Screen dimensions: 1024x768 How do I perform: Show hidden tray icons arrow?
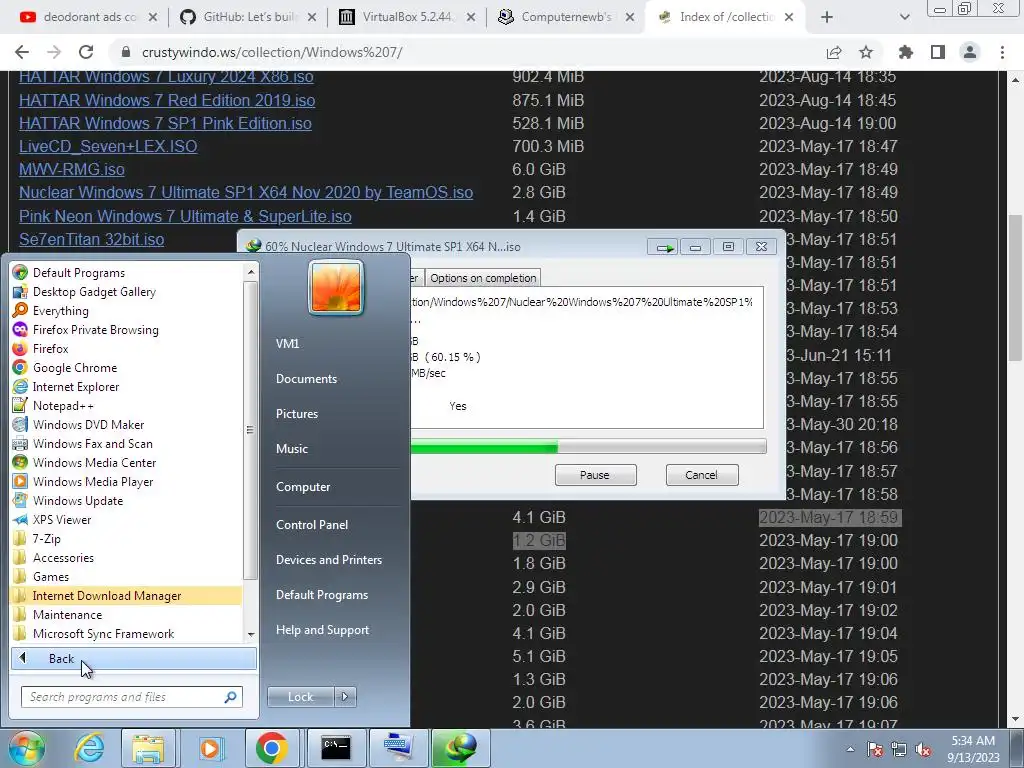point(850,749)
